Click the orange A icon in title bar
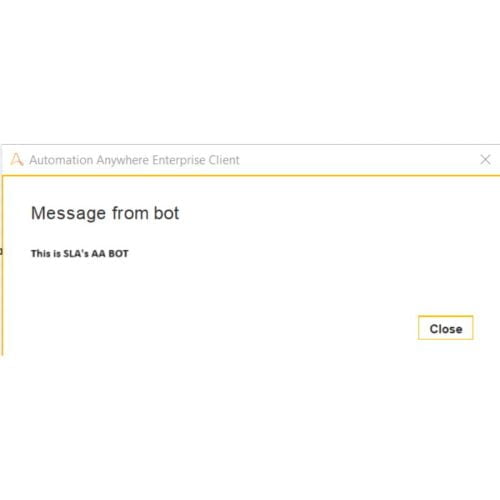Viewport: 500px width, 500px height. point(17,159)
